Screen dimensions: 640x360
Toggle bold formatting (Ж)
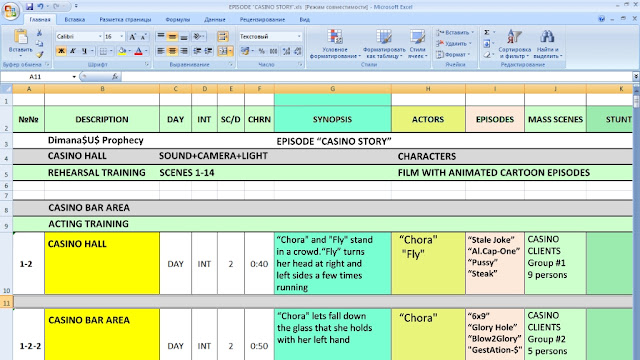(61, 51)
